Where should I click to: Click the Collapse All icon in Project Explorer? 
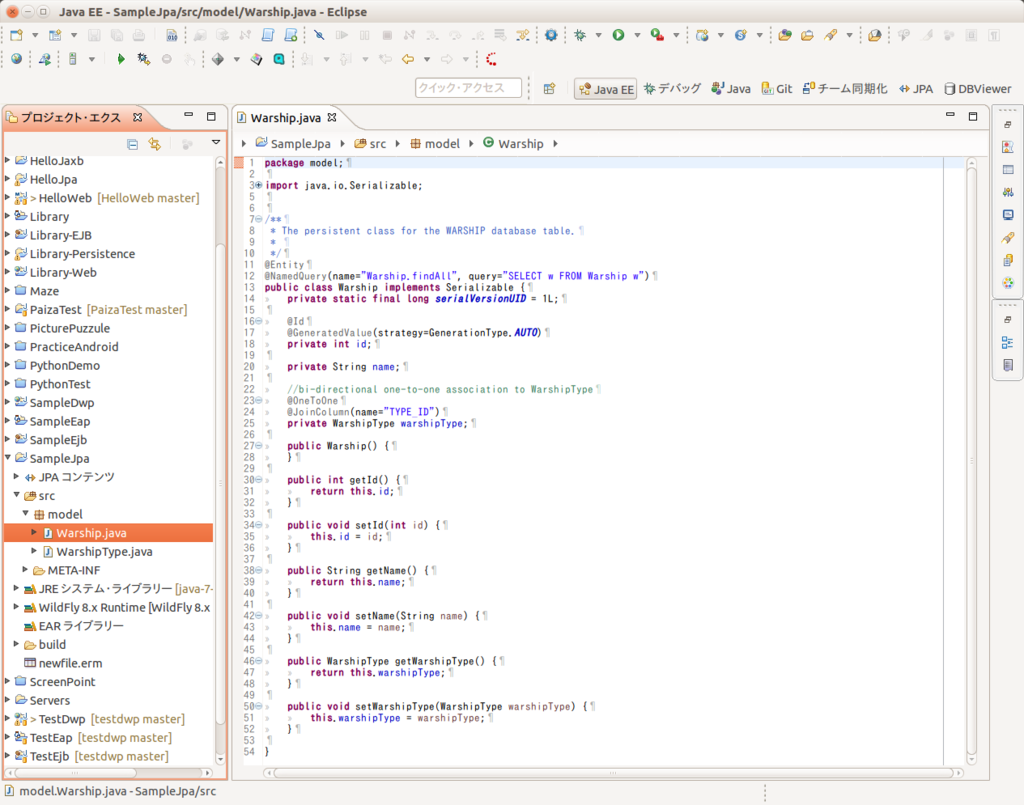[x=132, y=144]
